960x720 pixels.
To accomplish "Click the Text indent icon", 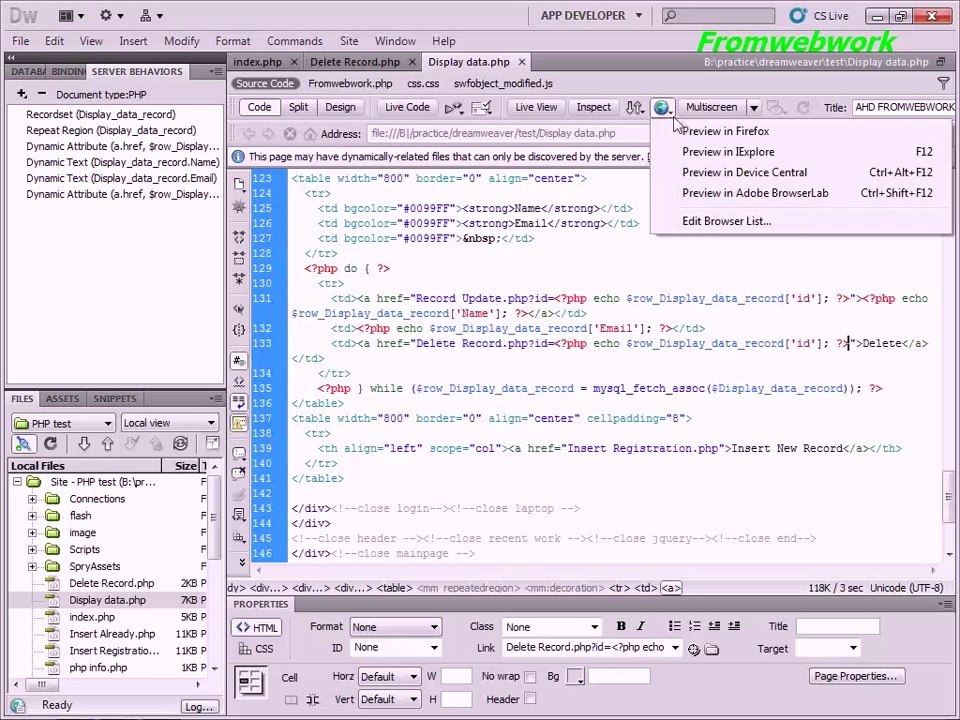I will point(734,626).
